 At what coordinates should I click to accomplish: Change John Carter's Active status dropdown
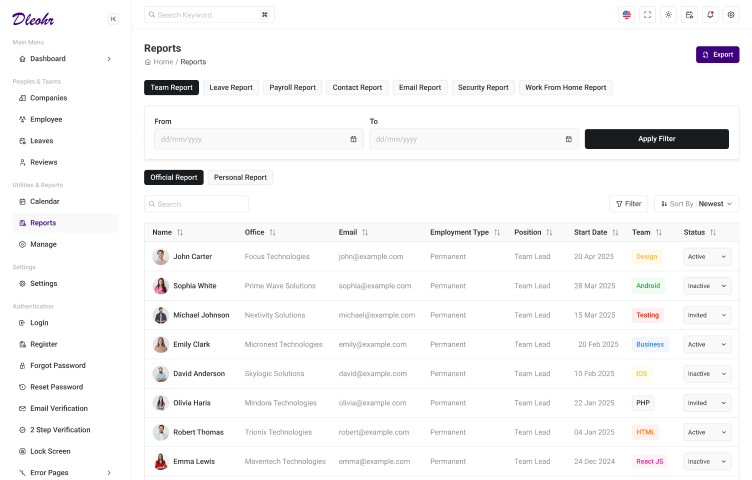pyautogui.click(x=707, y=257)
